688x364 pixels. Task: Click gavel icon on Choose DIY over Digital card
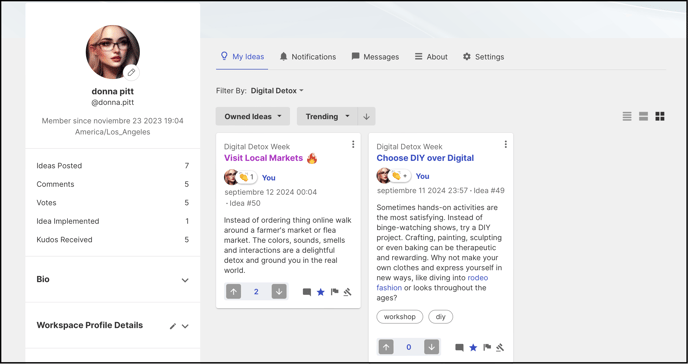click(500, 347)
